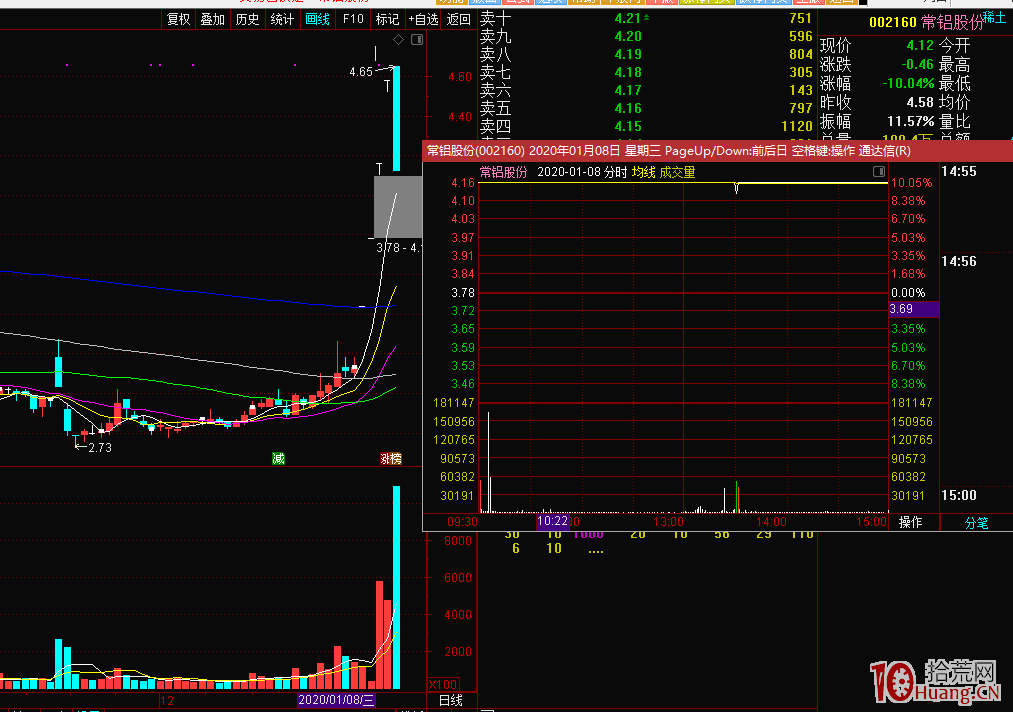This screenshot has width=1013, height=712.
Task: Click the X100 volume scale label
Action: 442,685
